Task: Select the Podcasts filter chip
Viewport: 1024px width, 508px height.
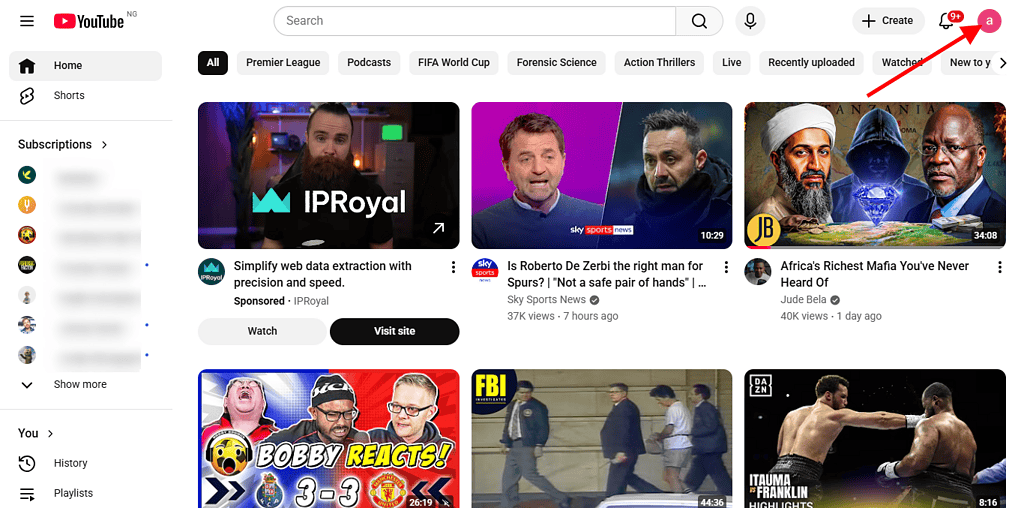Action: pos(369,63)
